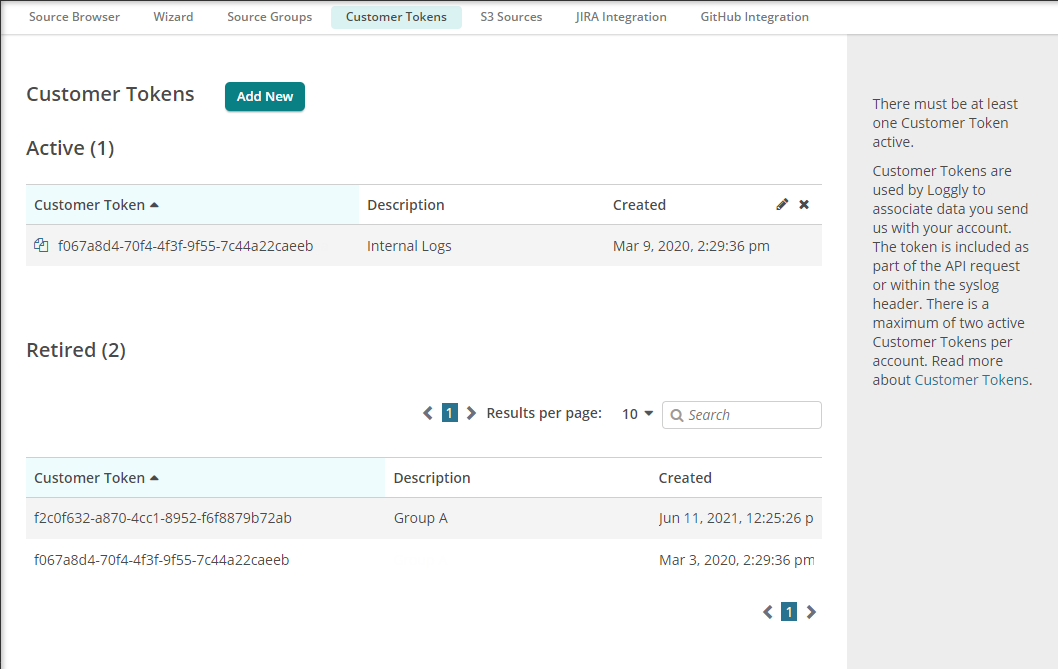Click bottom pagination next arrow
This screenshot has width=1058, height=669.
pyautogui.click(x=811, y=612)
